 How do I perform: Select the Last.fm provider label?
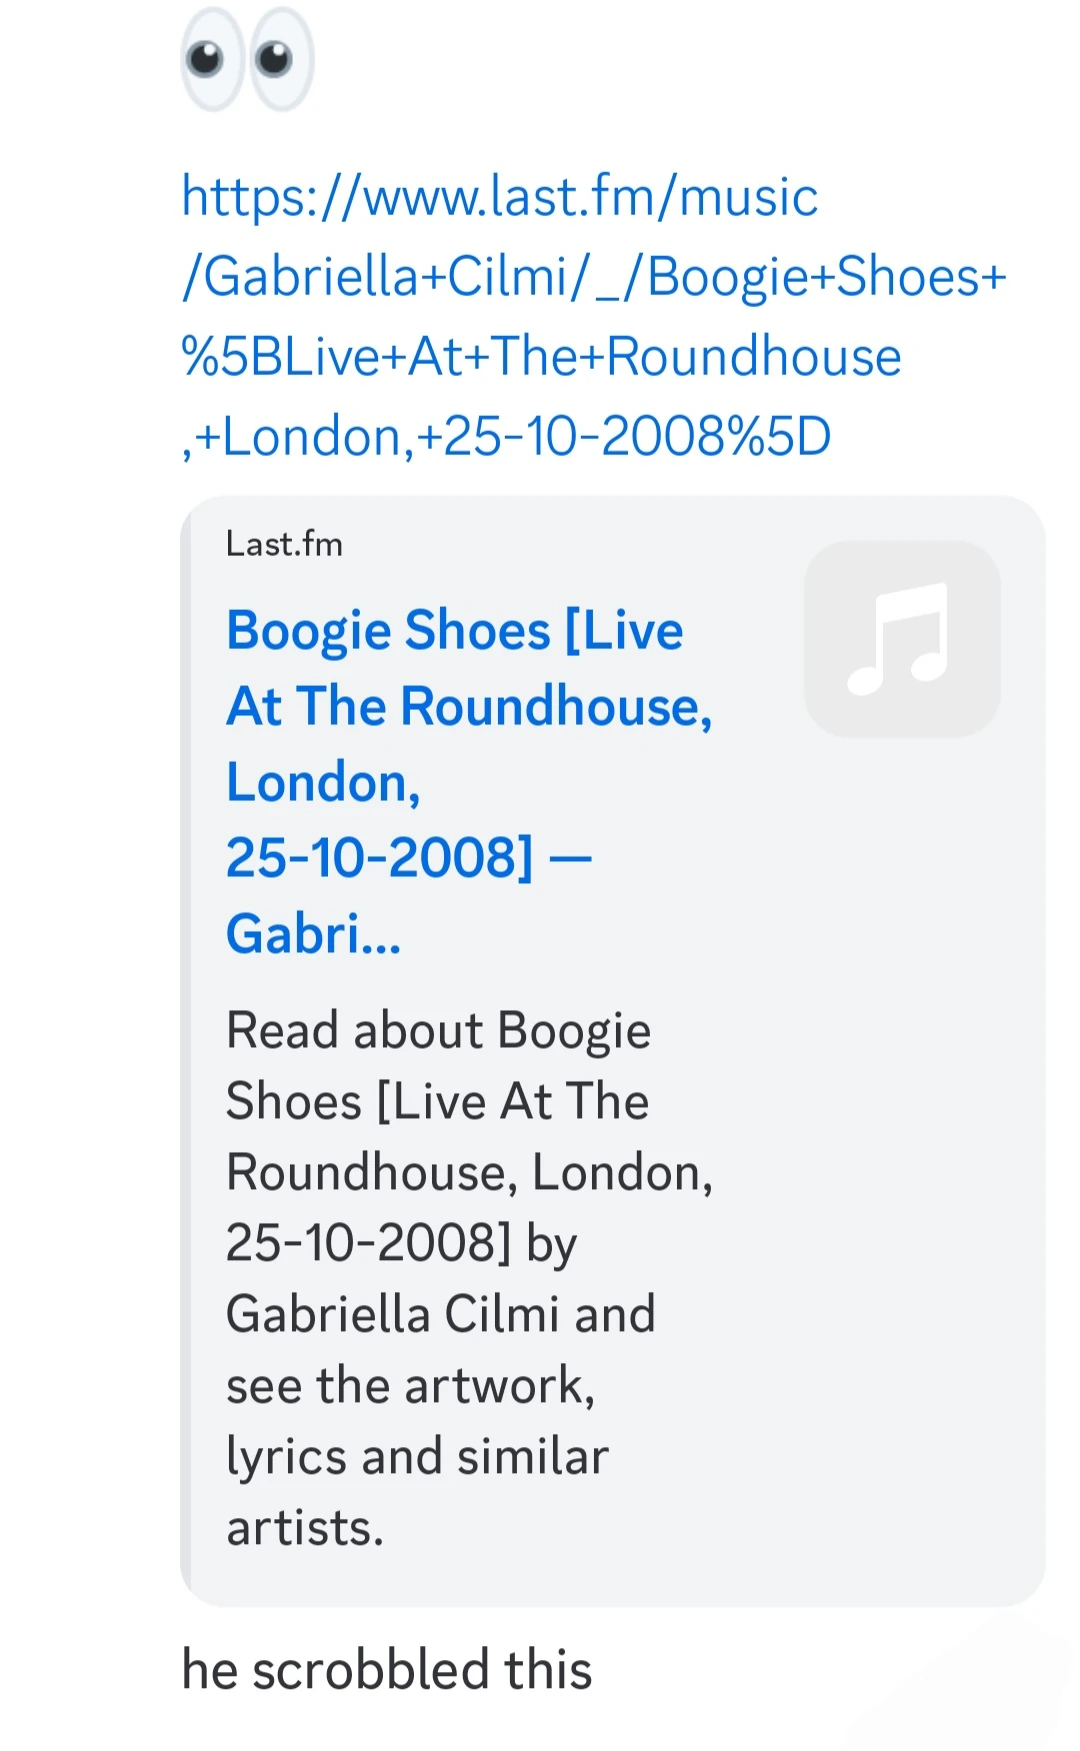click(284, 544)
